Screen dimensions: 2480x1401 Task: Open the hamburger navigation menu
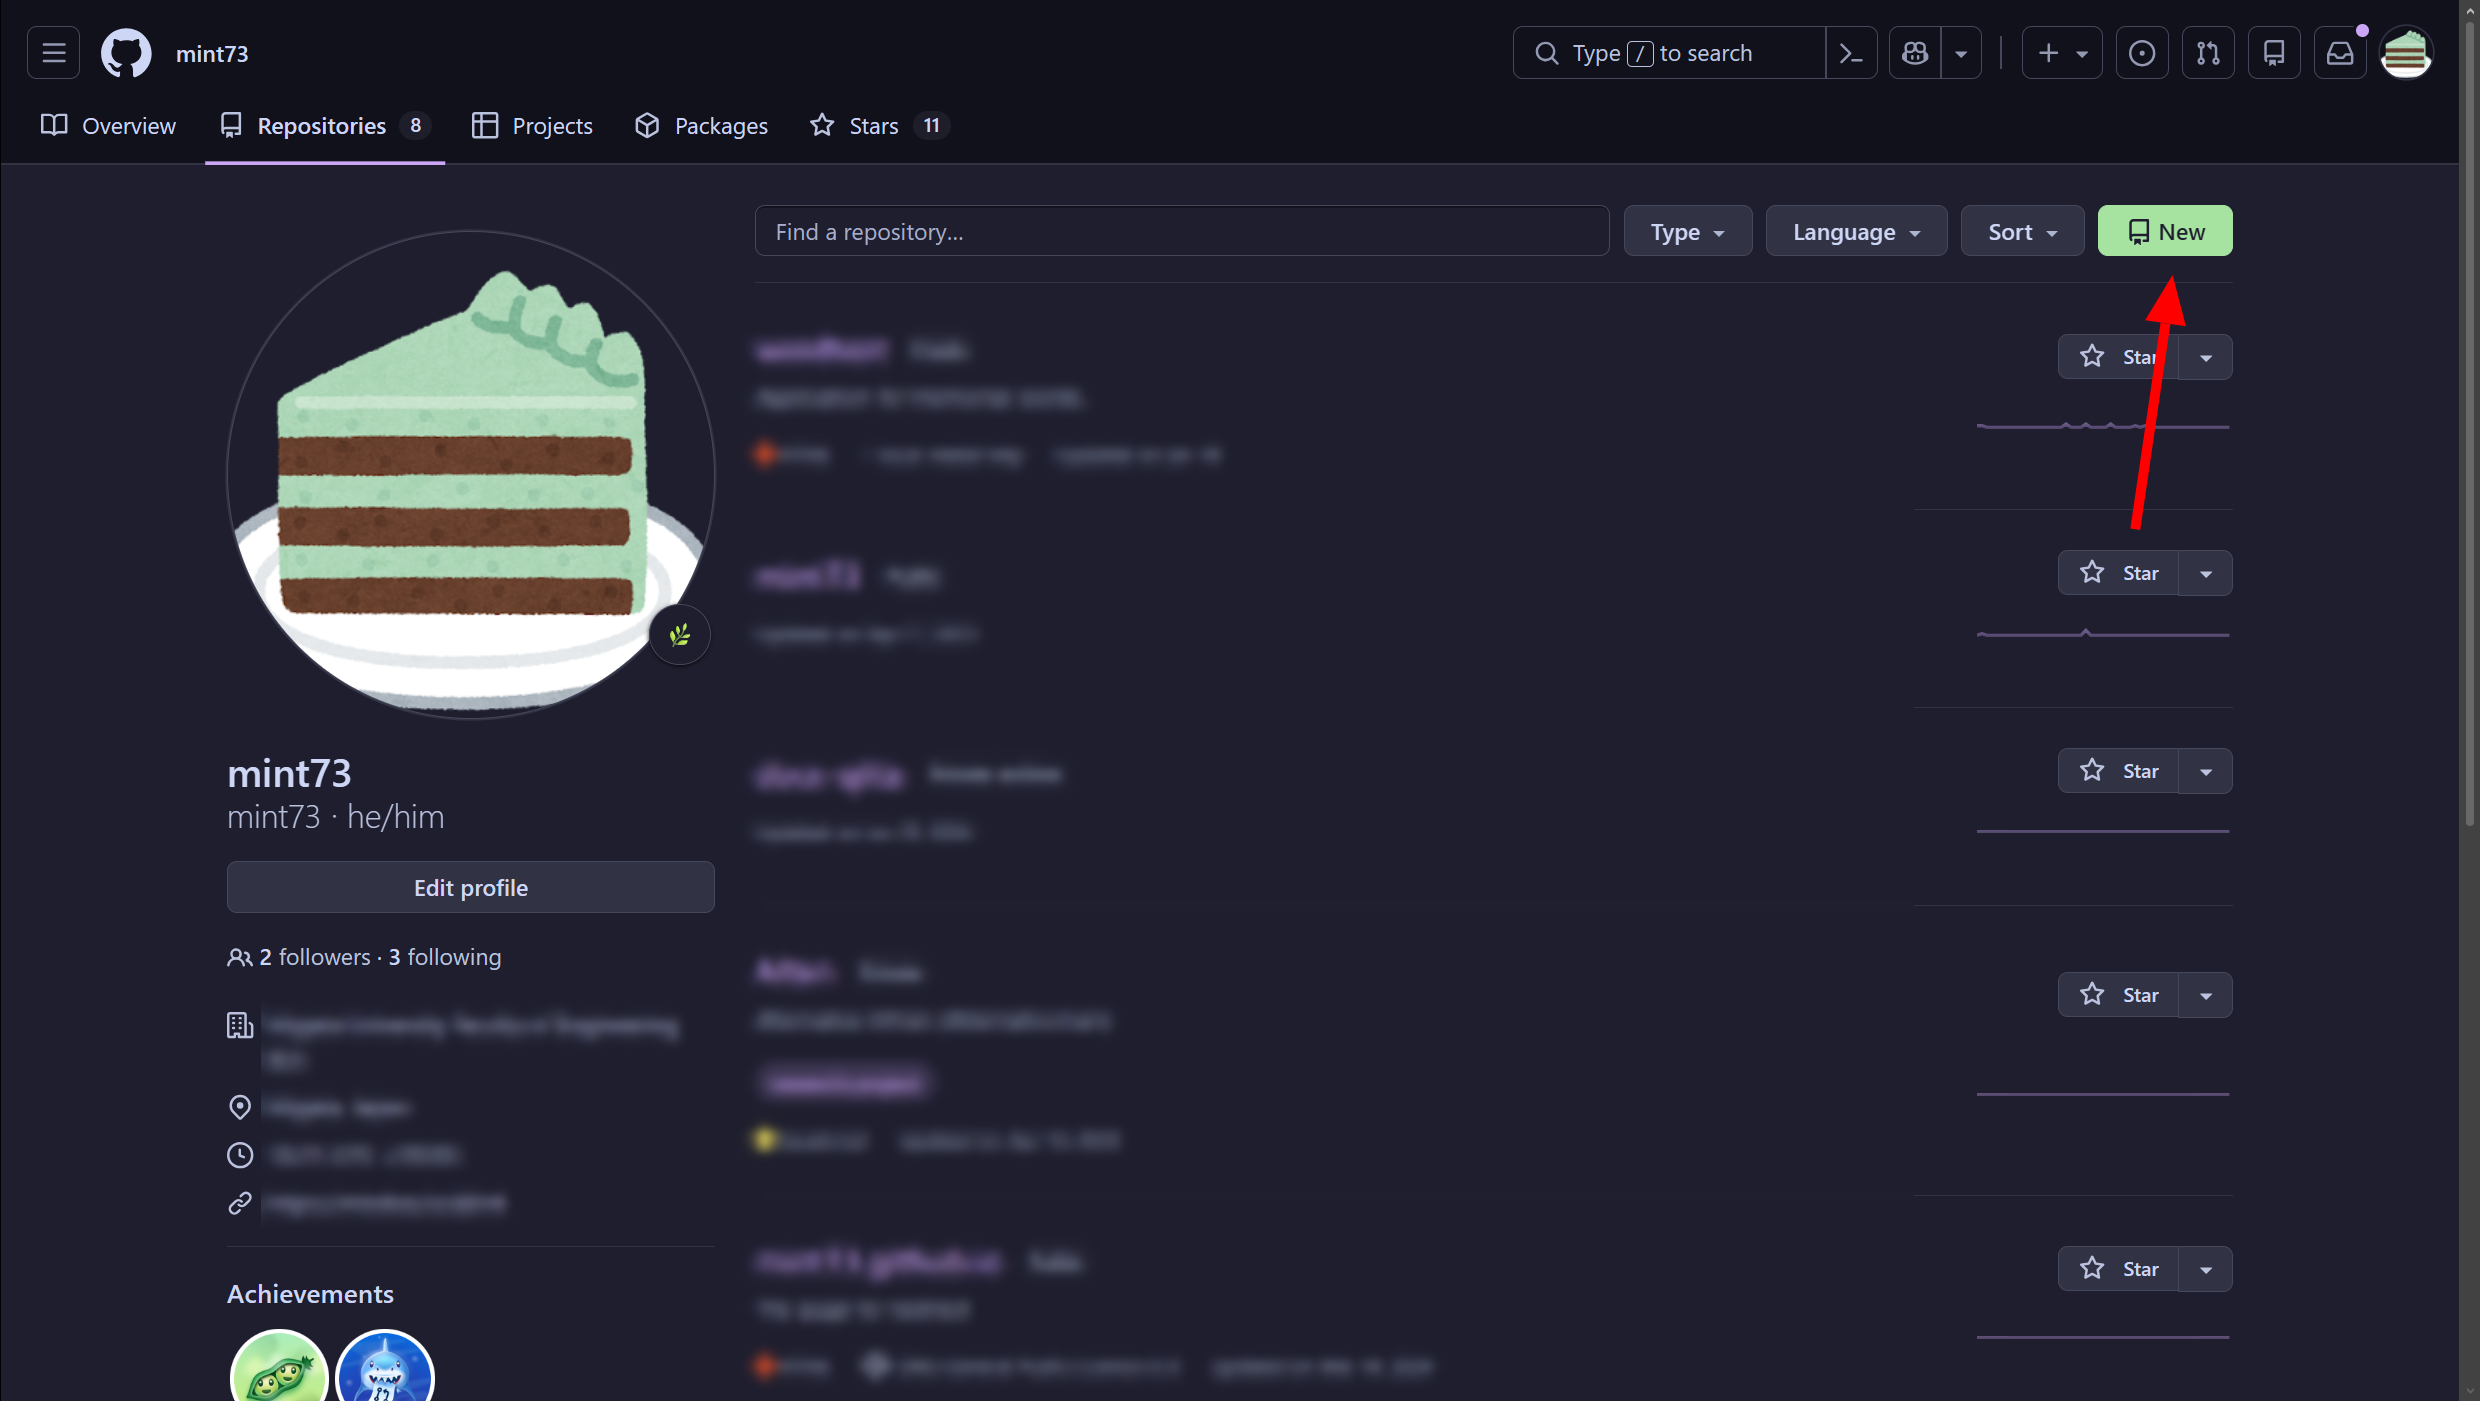[x=54, y=53]
